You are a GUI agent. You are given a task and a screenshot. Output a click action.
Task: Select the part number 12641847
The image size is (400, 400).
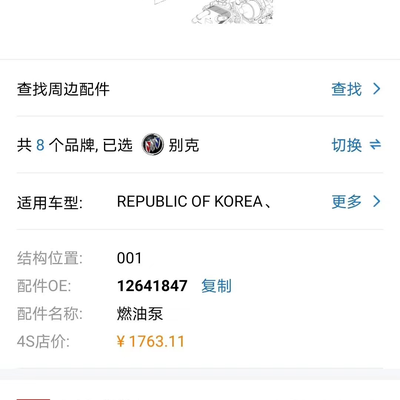click(152, 286)
